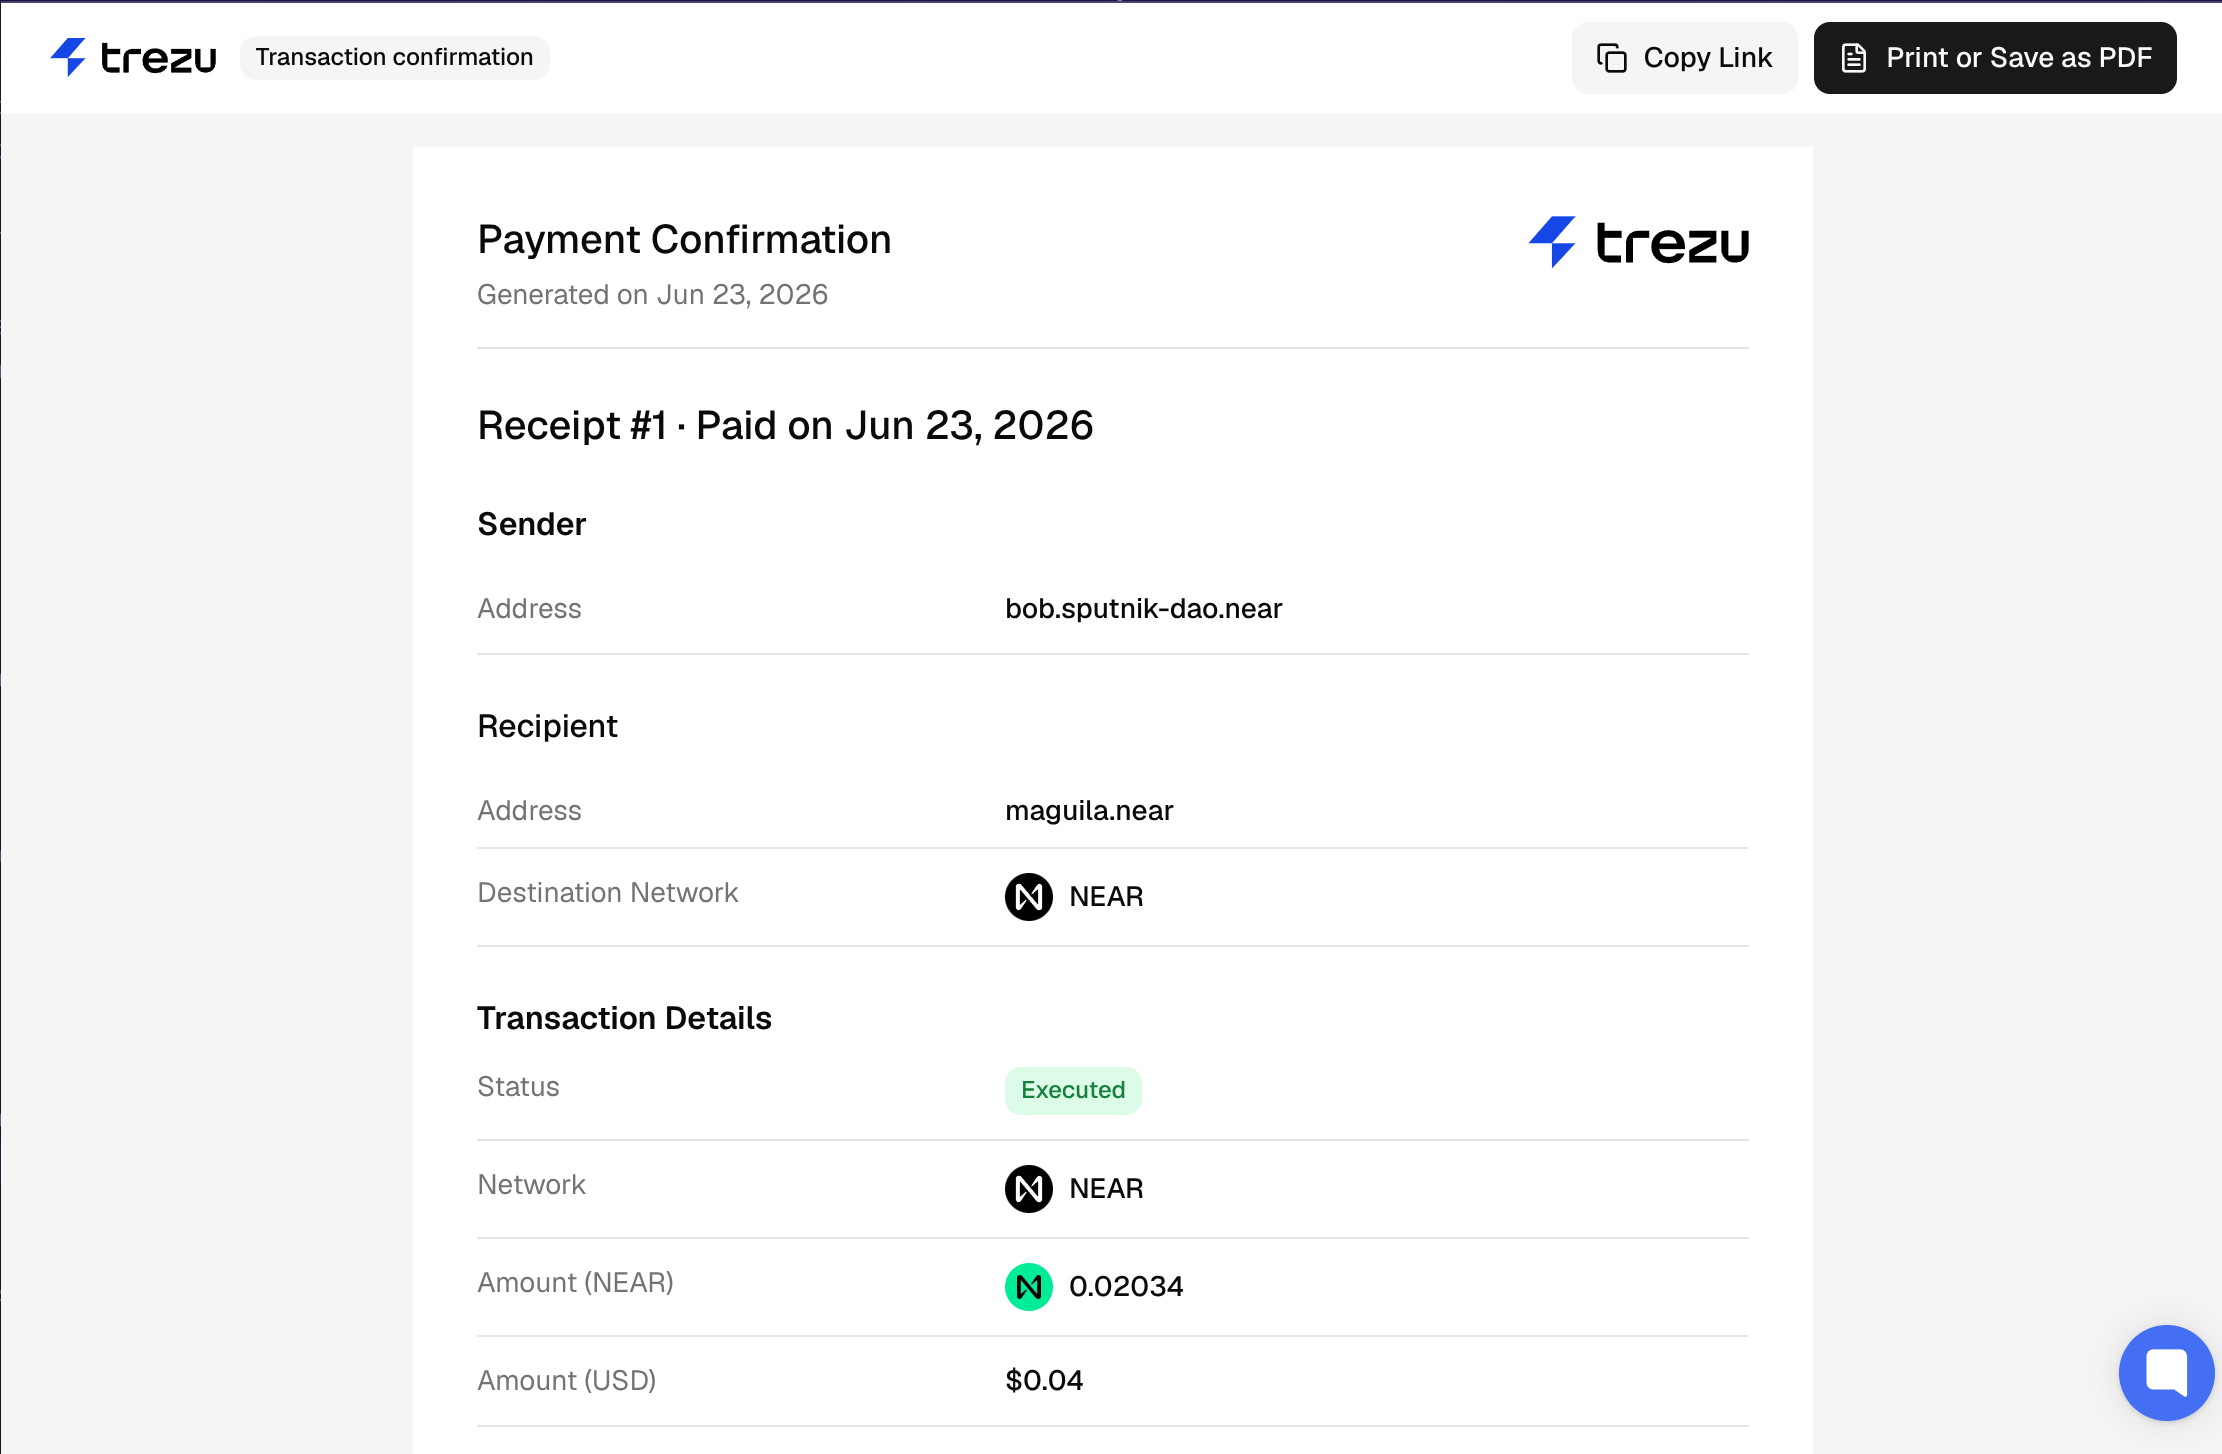The width and height of the screenshot is (2222, 1454).
Task: Select recipient address maguila.near
Action: point(1089,811)
